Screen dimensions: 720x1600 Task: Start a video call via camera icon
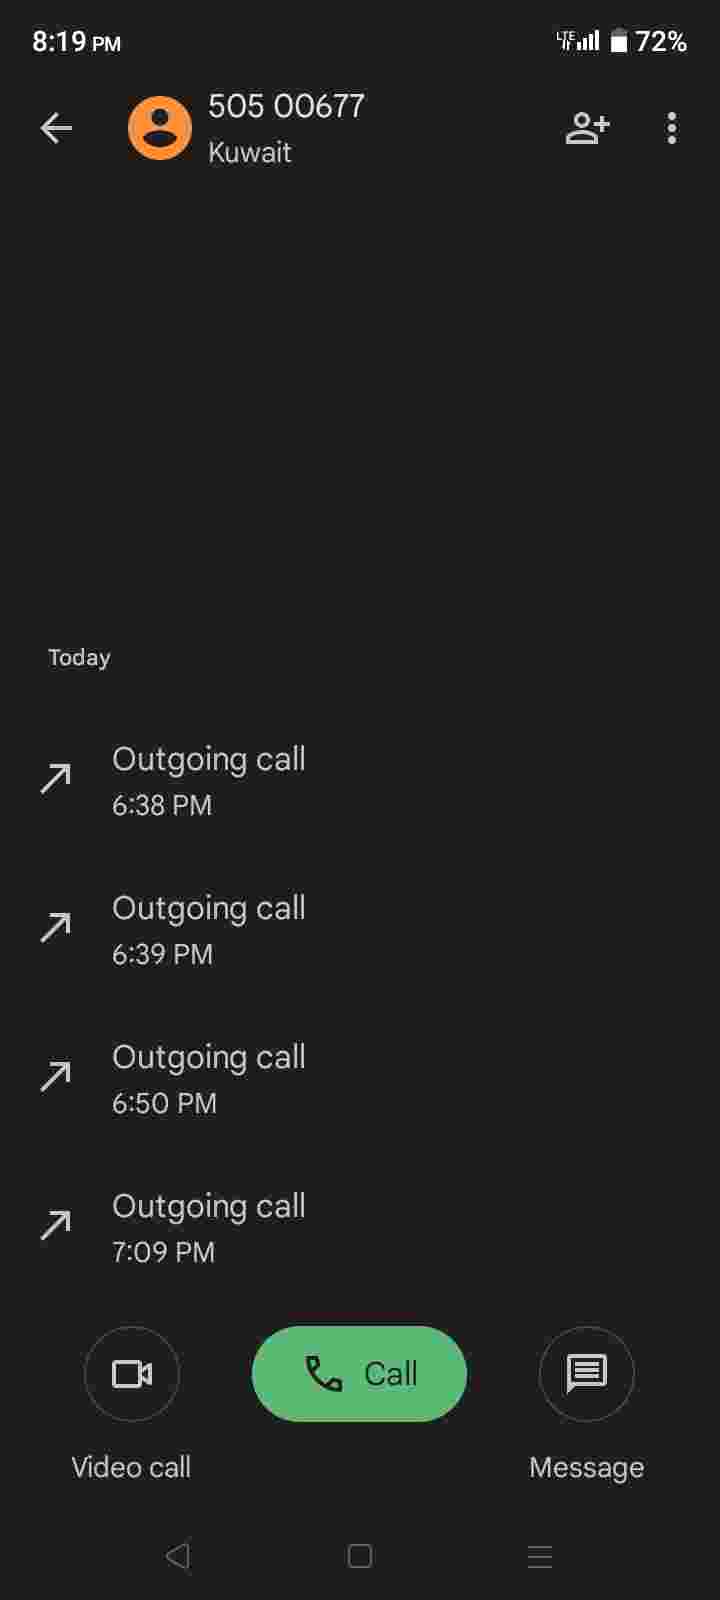132,1373
